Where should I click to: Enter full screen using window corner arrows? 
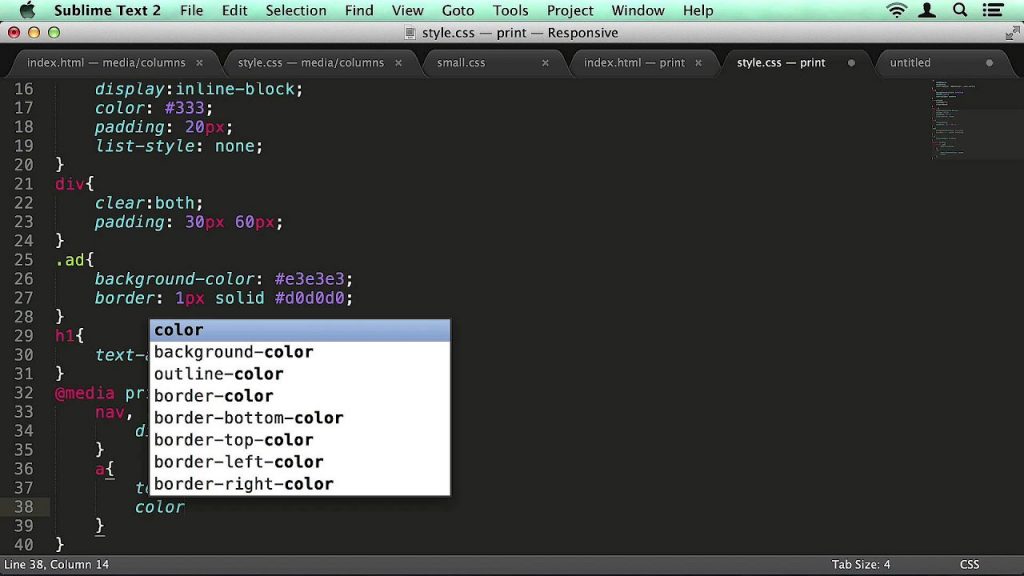[x=1012, y=33]
